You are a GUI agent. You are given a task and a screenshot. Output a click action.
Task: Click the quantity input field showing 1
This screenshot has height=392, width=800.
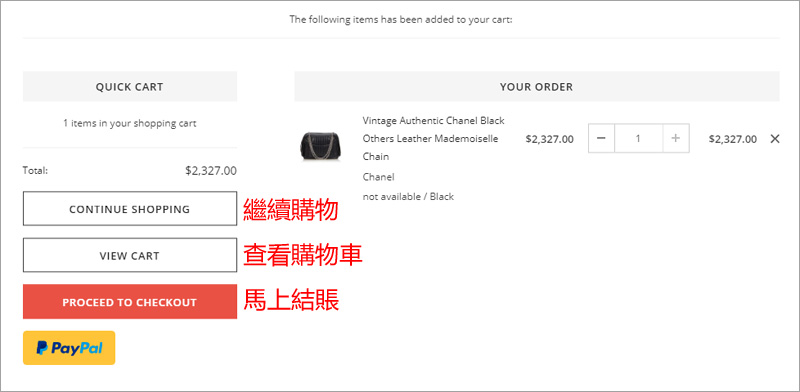pyautogui.click(x=639, y=138)
